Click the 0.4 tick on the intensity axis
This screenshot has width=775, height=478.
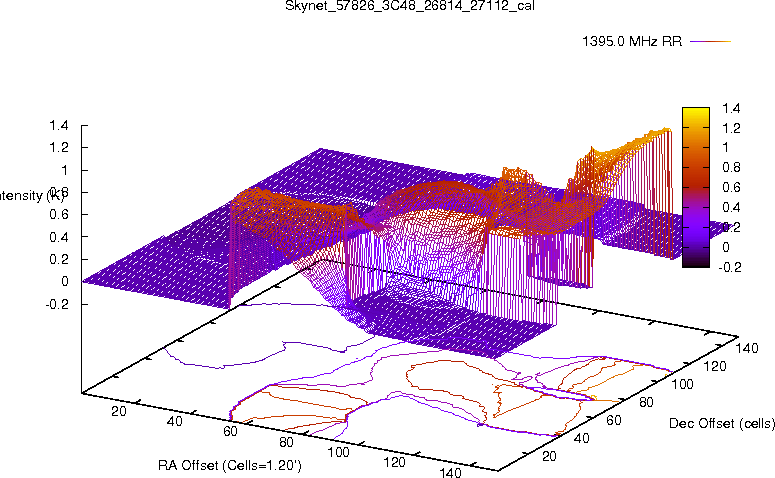tap(58, 237)
